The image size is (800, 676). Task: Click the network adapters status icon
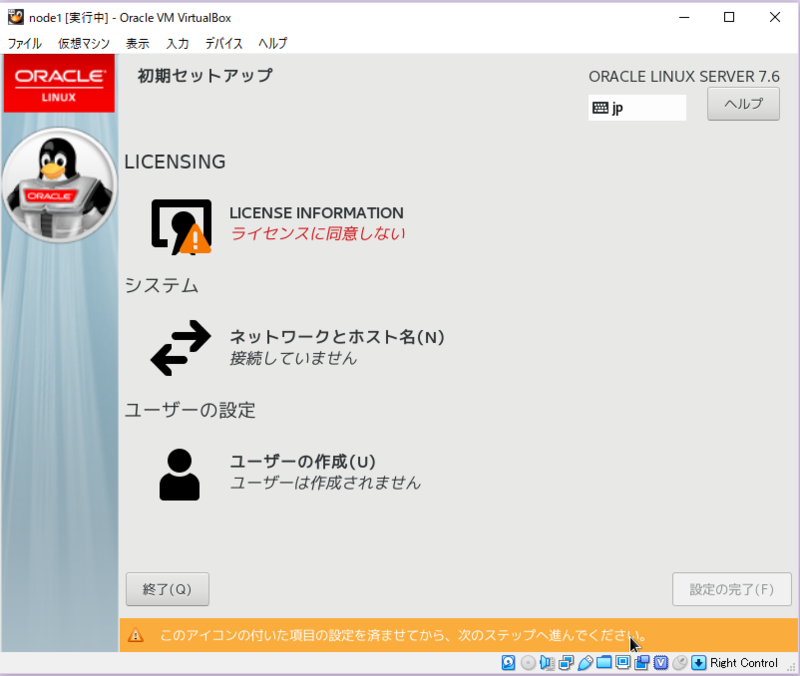coord(566,663)
